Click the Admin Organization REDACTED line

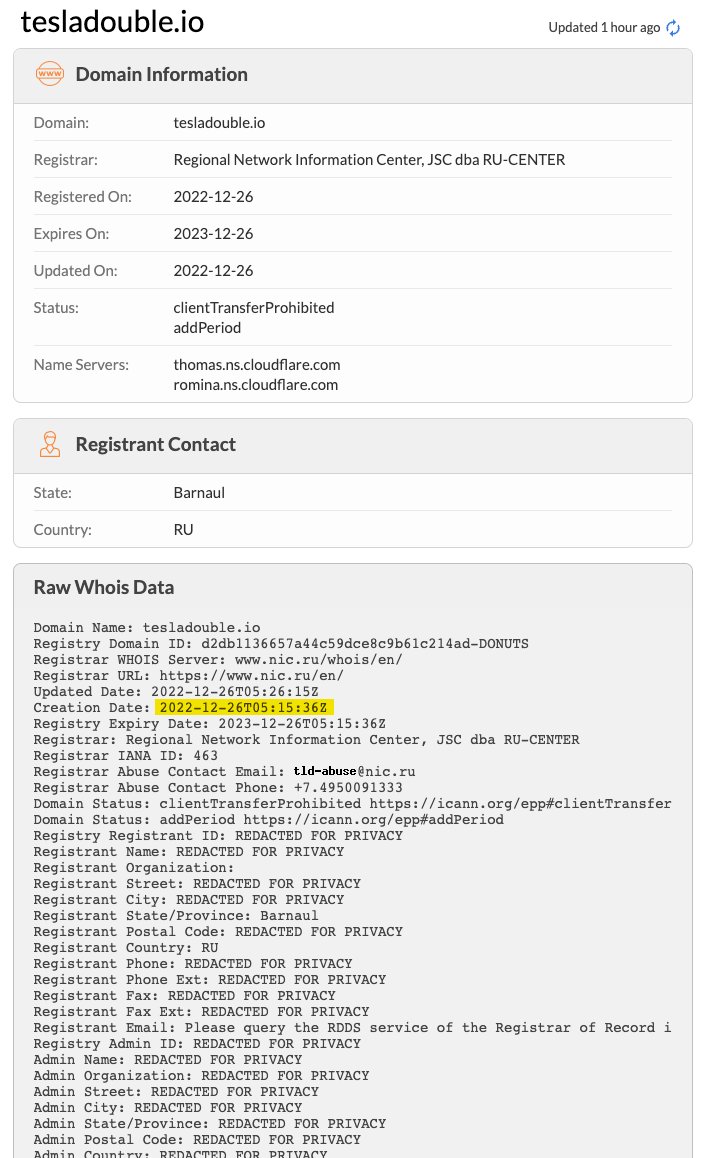(201, 1075)
